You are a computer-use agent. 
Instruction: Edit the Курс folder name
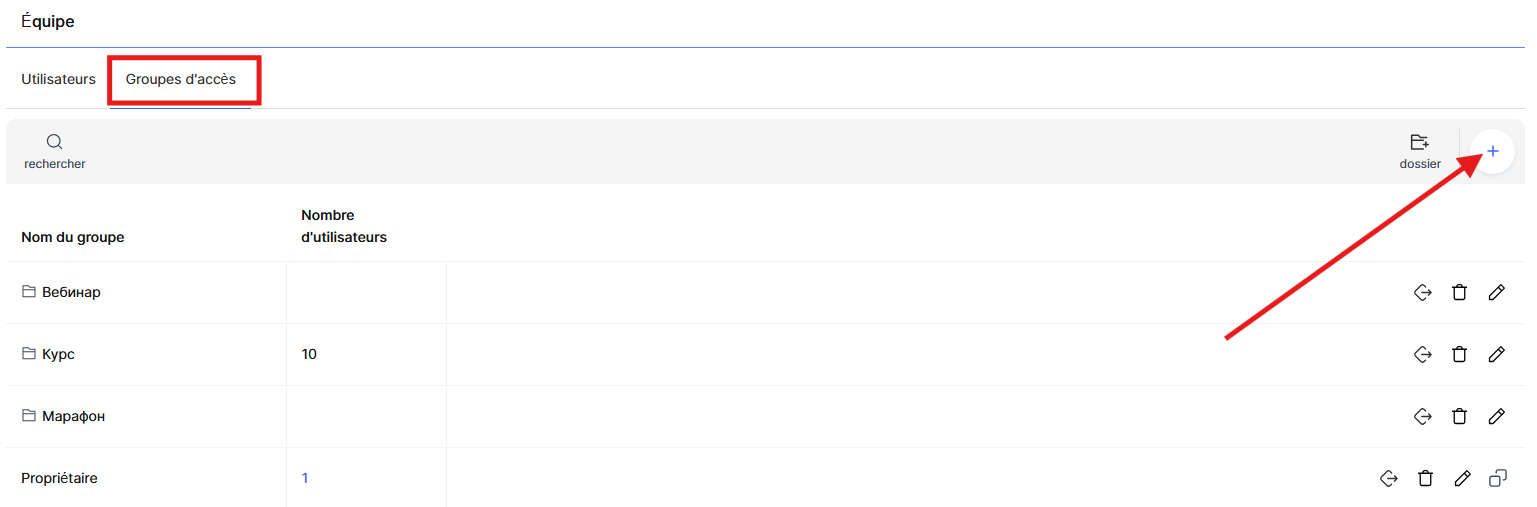click(x=1496, y=354)
